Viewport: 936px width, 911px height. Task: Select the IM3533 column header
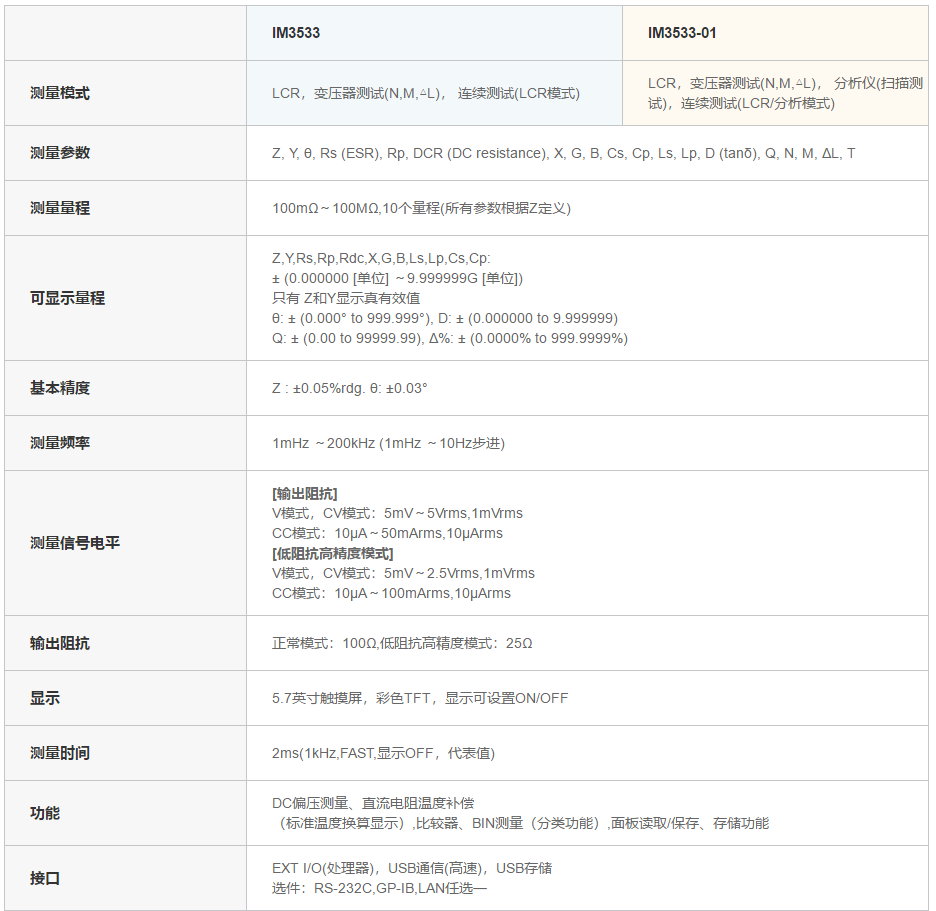[x=295, y=33]
